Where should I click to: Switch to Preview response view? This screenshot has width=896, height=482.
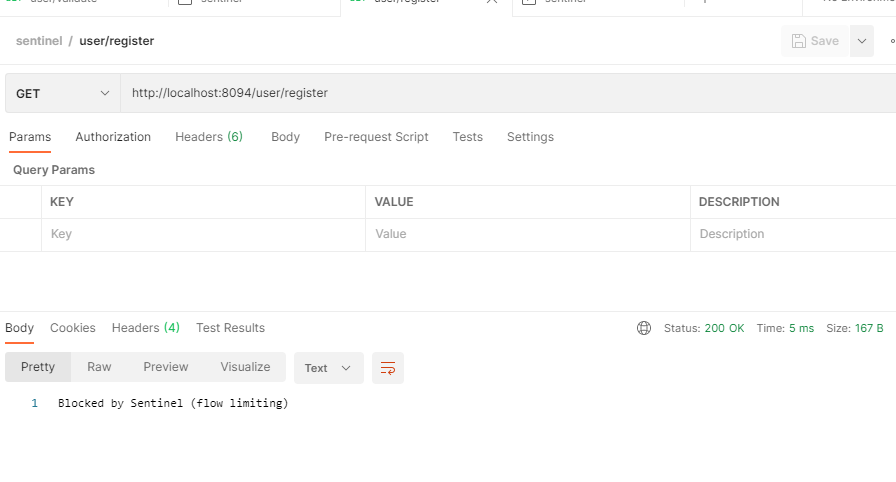[166, 367]
